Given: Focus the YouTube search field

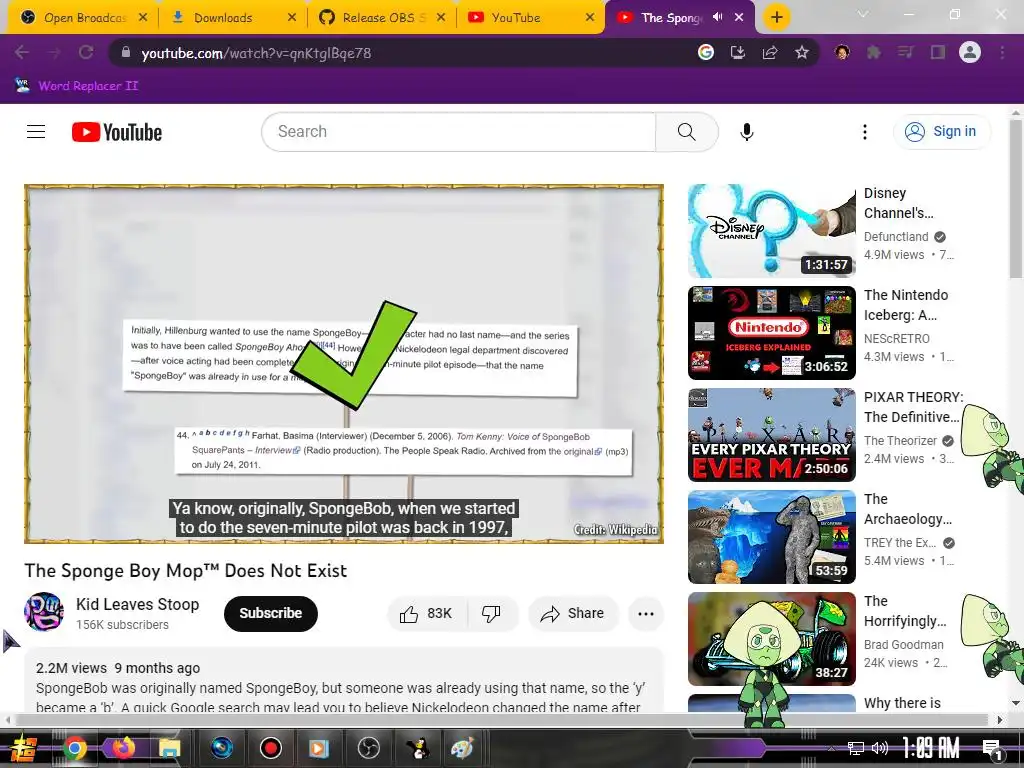Looking at the screenshot, I should [458, 132].
